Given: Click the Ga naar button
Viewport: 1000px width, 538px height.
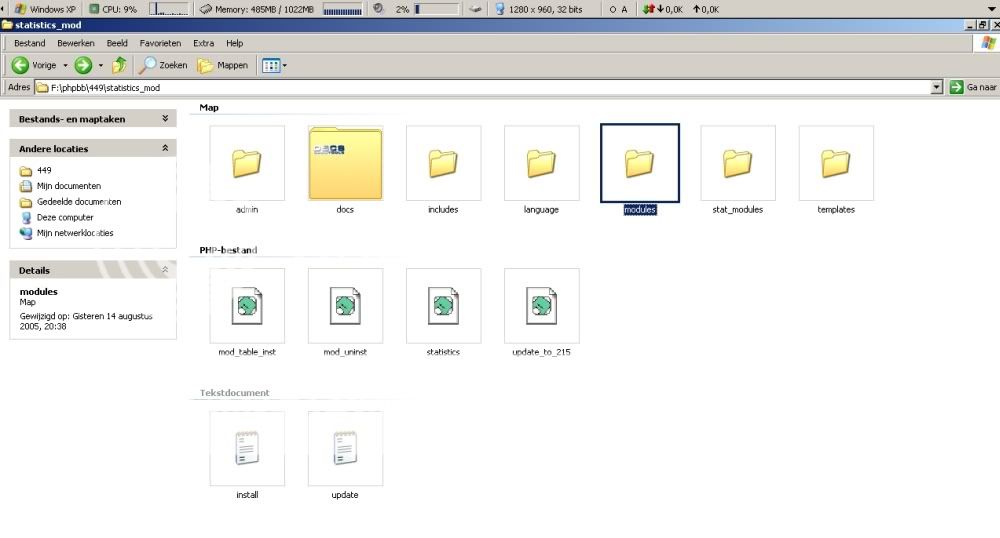Looking at the screenshot, I should [973, 87].
